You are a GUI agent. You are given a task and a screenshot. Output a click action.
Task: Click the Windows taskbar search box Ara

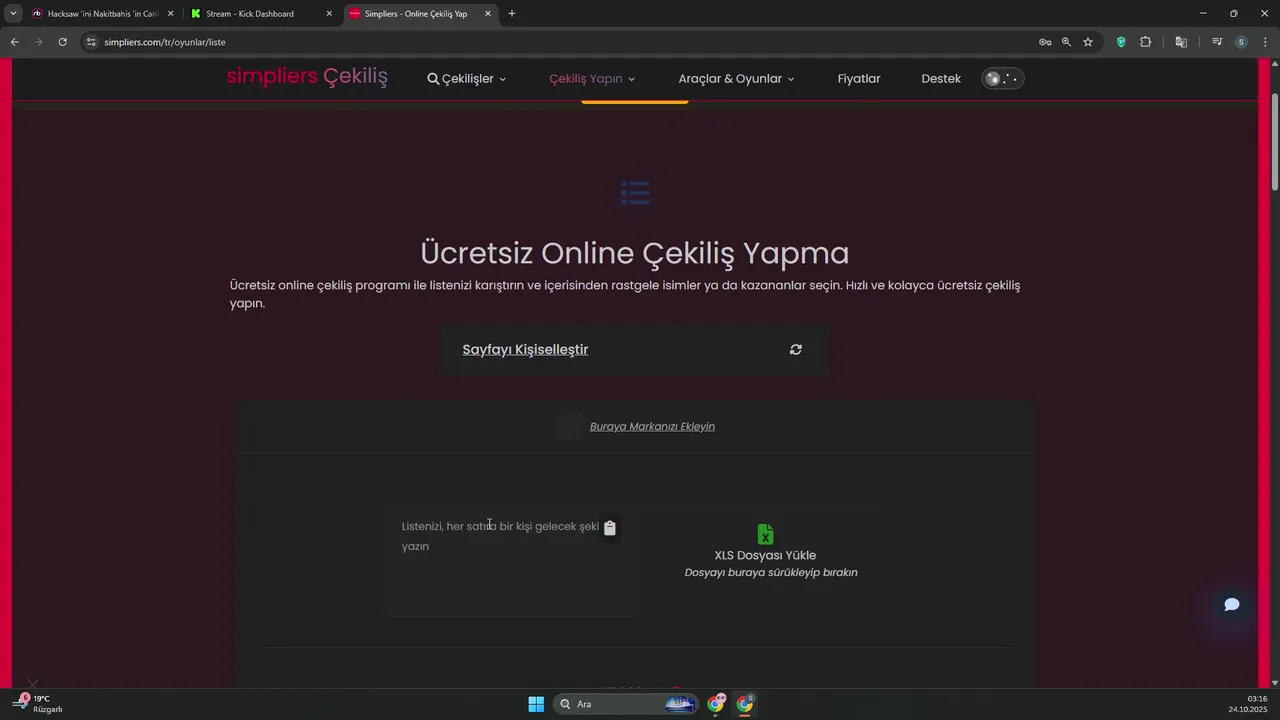tap(626, 704)
